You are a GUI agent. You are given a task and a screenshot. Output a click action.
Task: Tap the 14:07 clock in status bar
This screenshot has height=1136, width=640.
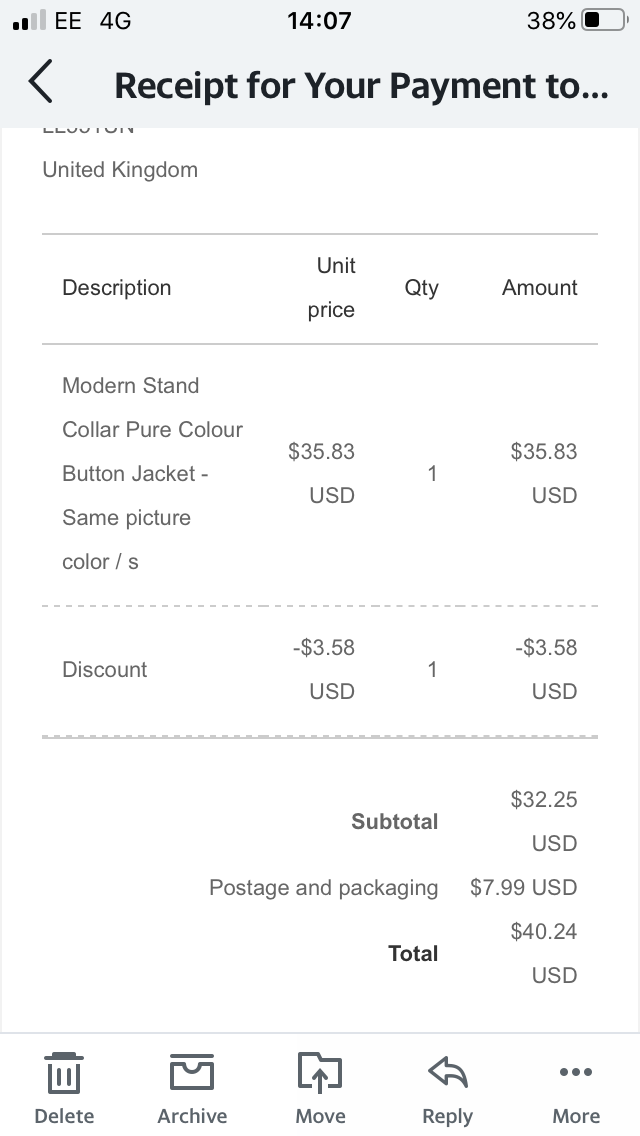[319, 20]
